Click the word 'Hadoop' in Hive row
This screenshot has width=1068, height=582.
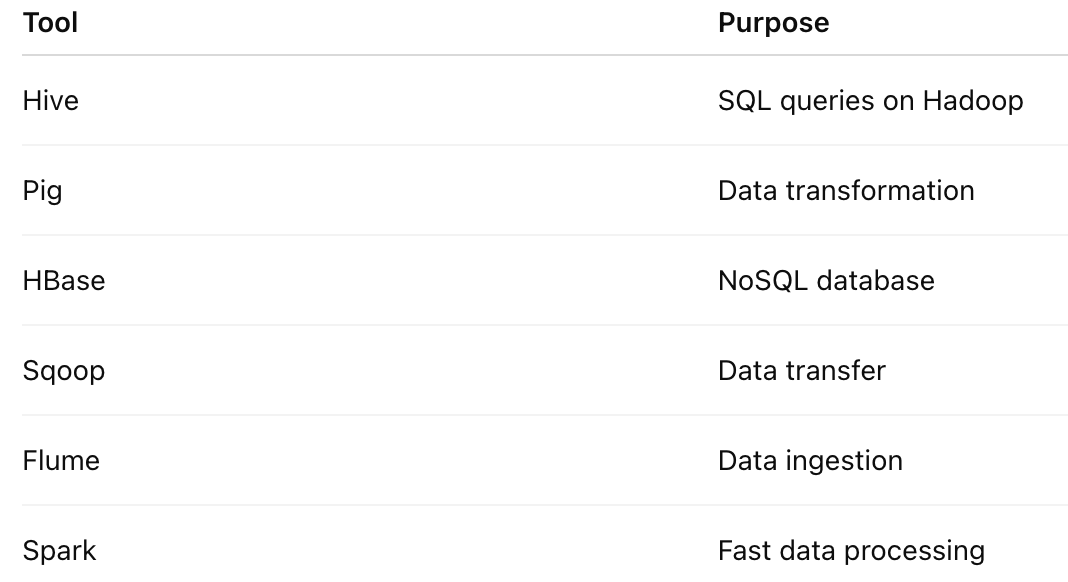973,101
